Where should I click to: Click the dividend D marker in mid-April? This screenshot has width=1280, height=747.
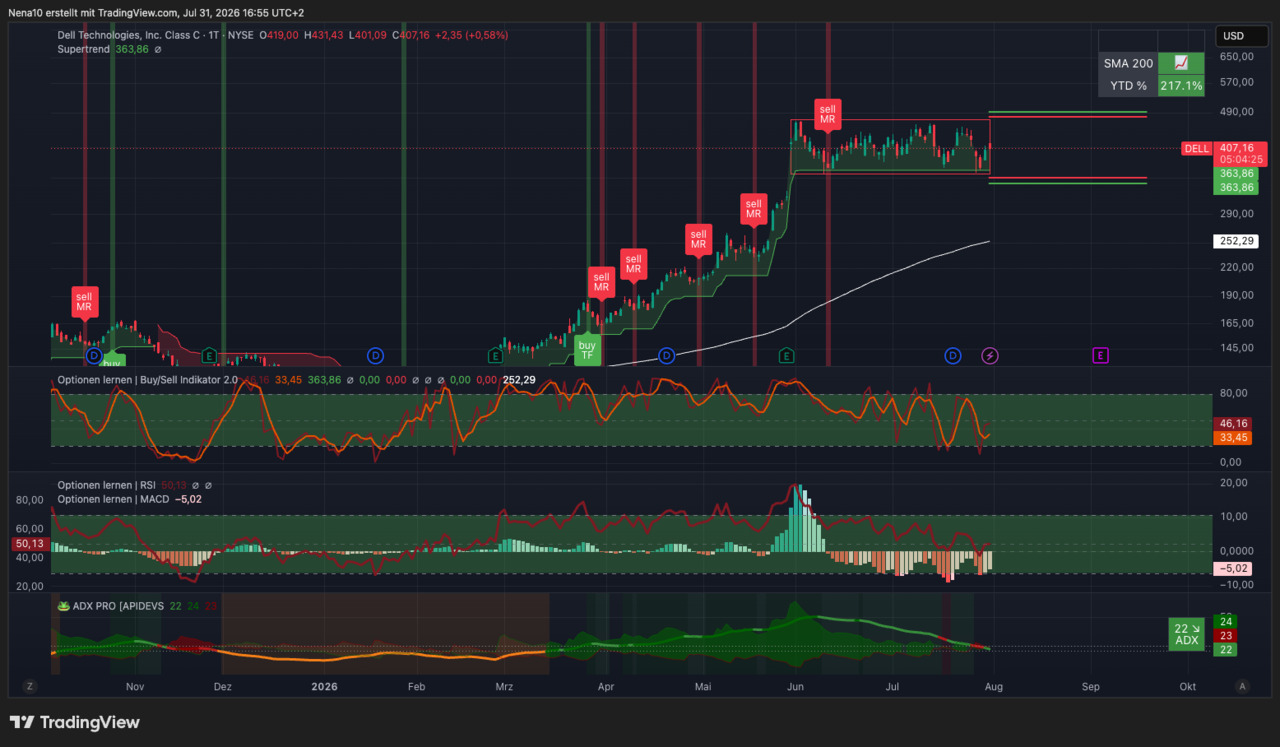pos(666,355)
